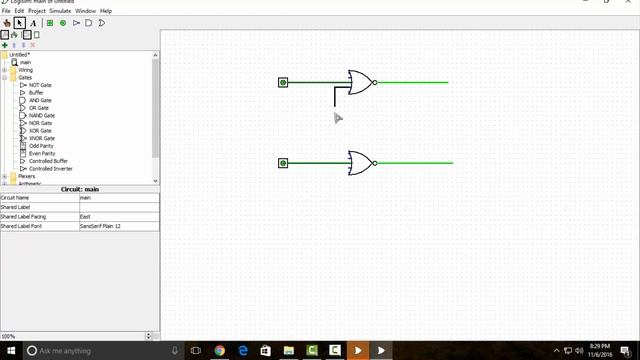This screenshot has width=640, height=360.
Task: Switch to circuit layout view
Action: click(x=27, y=35)
